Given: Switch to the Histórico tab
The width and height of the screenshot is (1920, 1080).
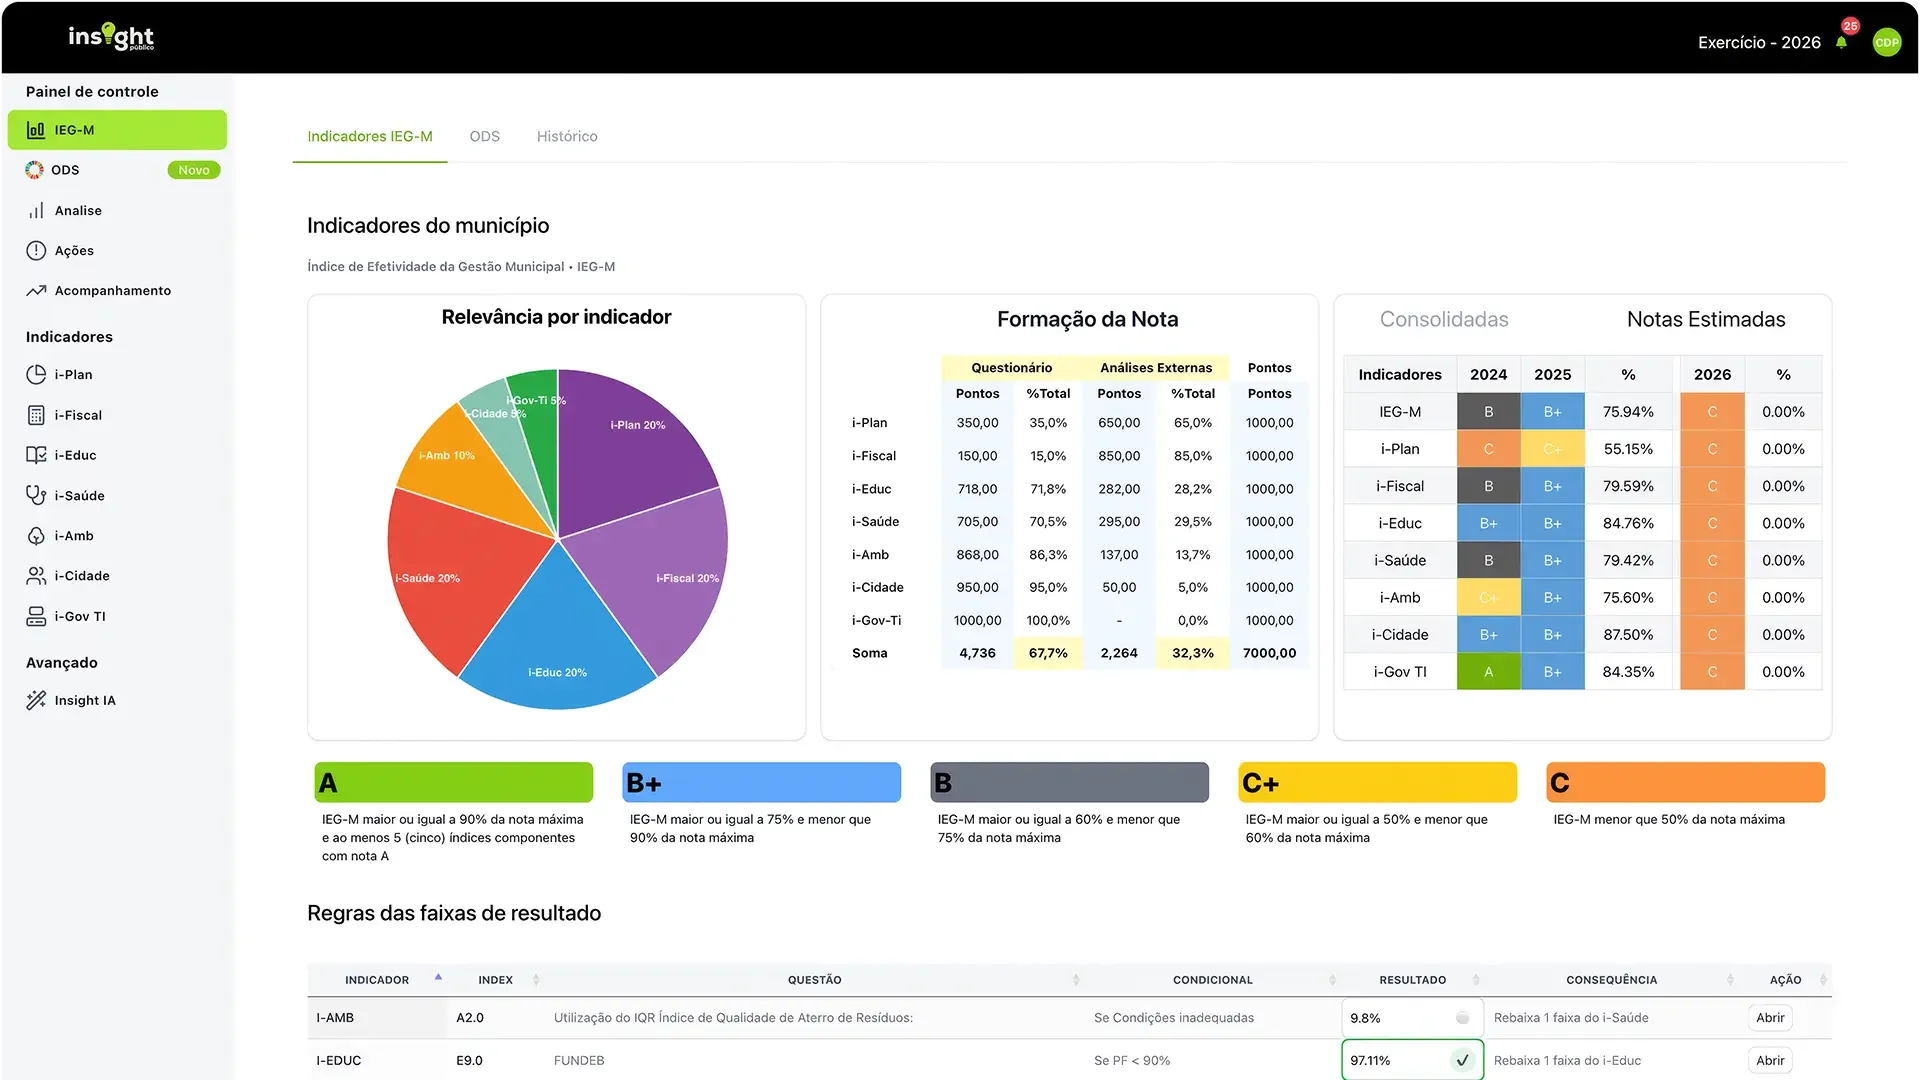Looking at the screenshot, I should click(x=566, y=136).
